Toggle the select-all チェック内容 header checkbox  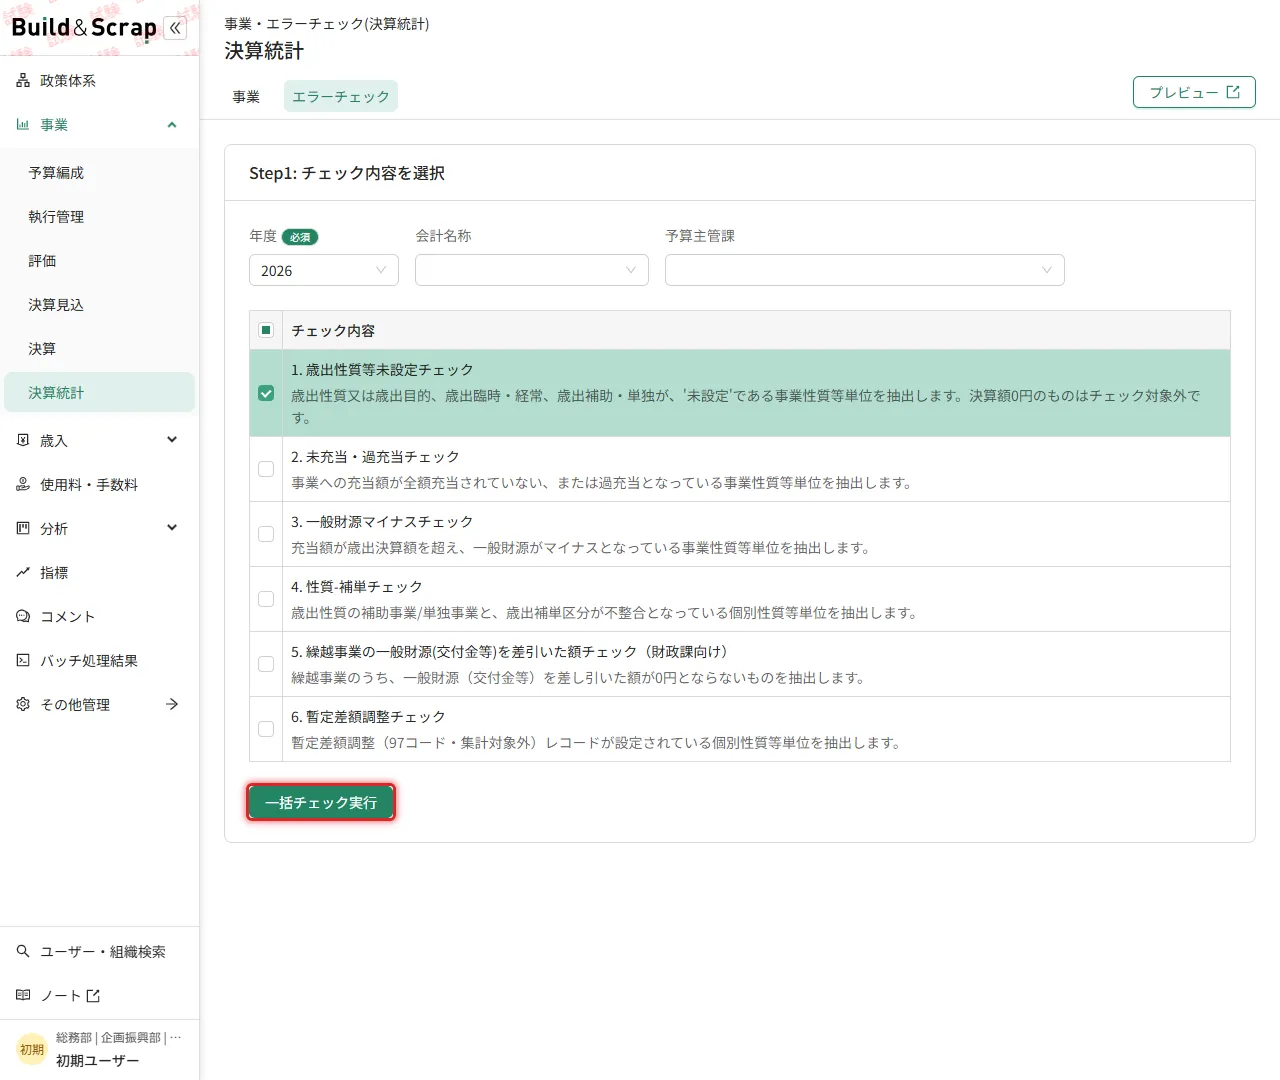(266, 330)
